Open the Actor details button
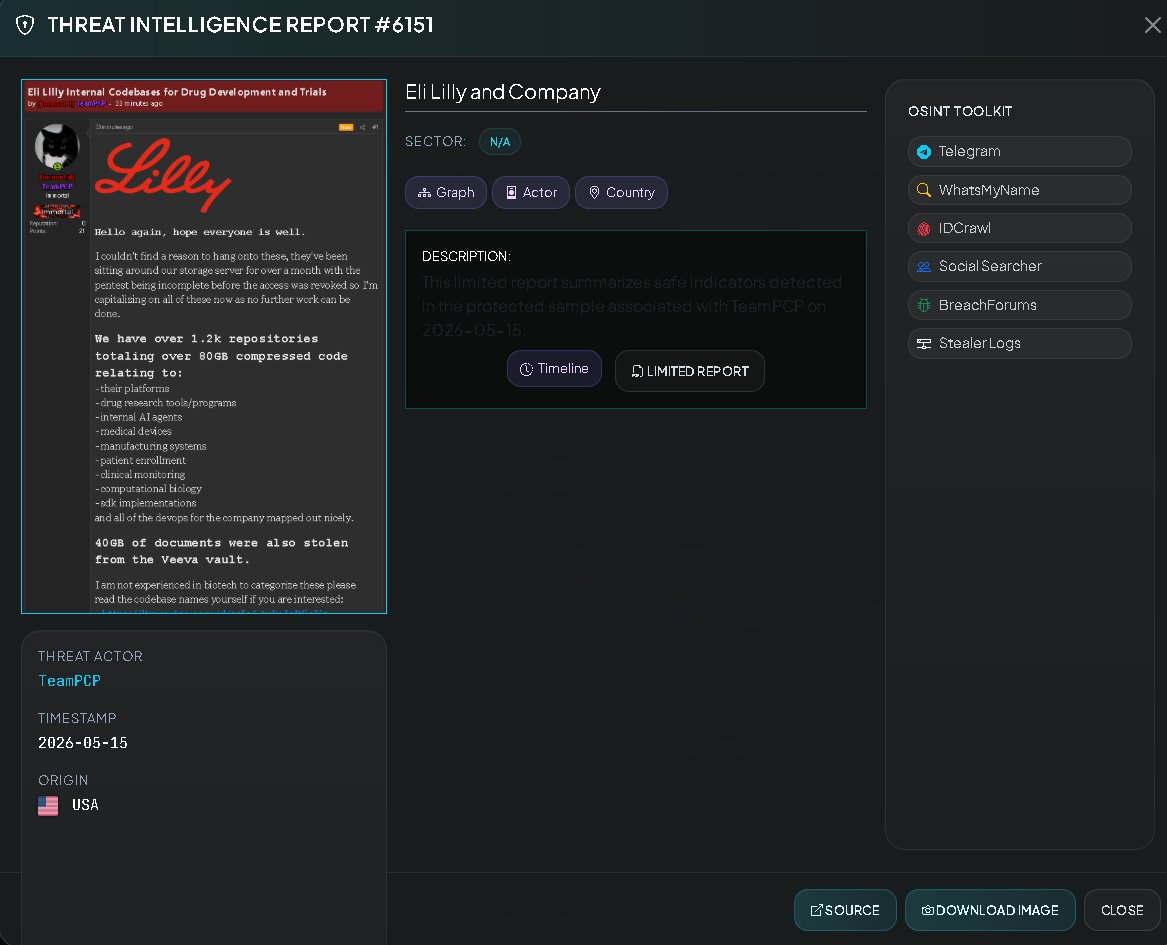1167x945 pixels. pyautogui.click(x=531, y=193)
